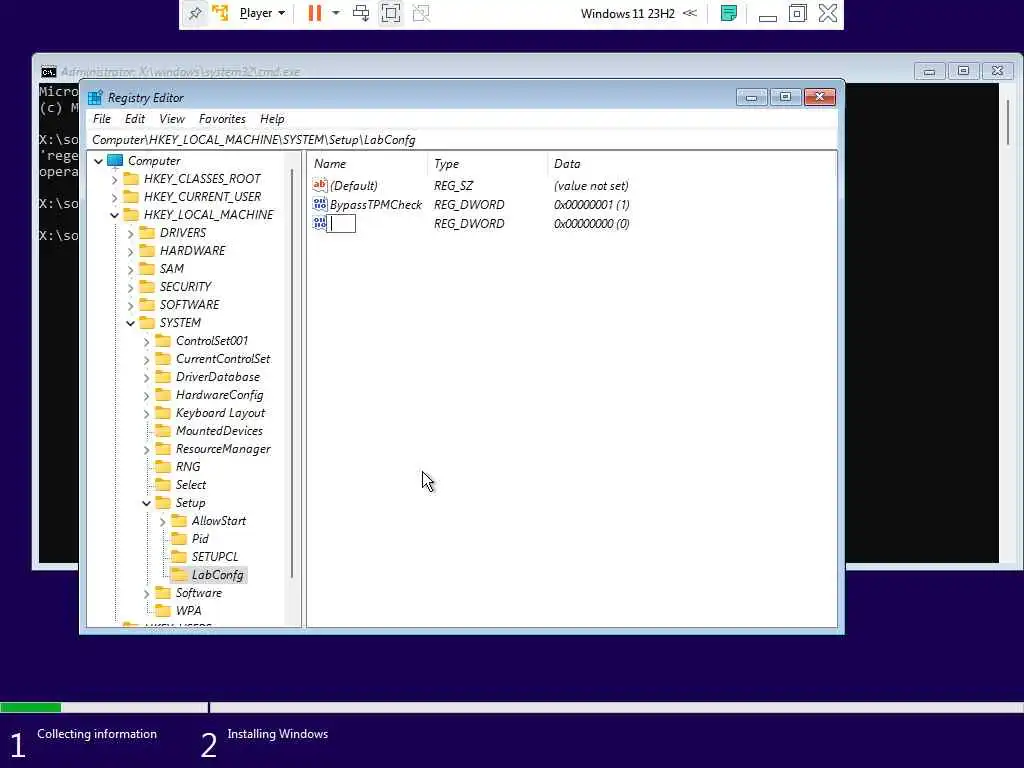
Task: Send Ctrl+Alt+Del to virtual machine
Action: pyautogui.click(x=360, y=13)
